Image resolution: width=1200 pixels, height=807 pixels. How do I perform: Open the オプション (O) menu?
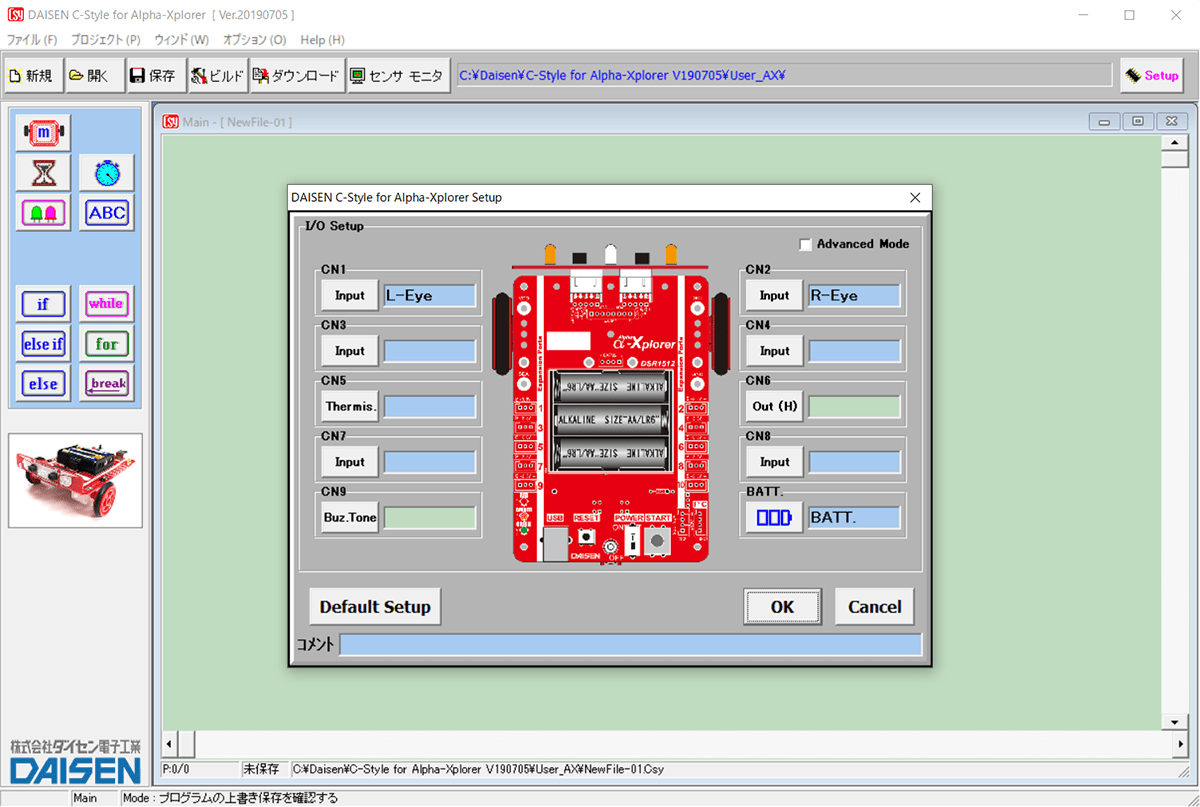click(x=254, y=40)
